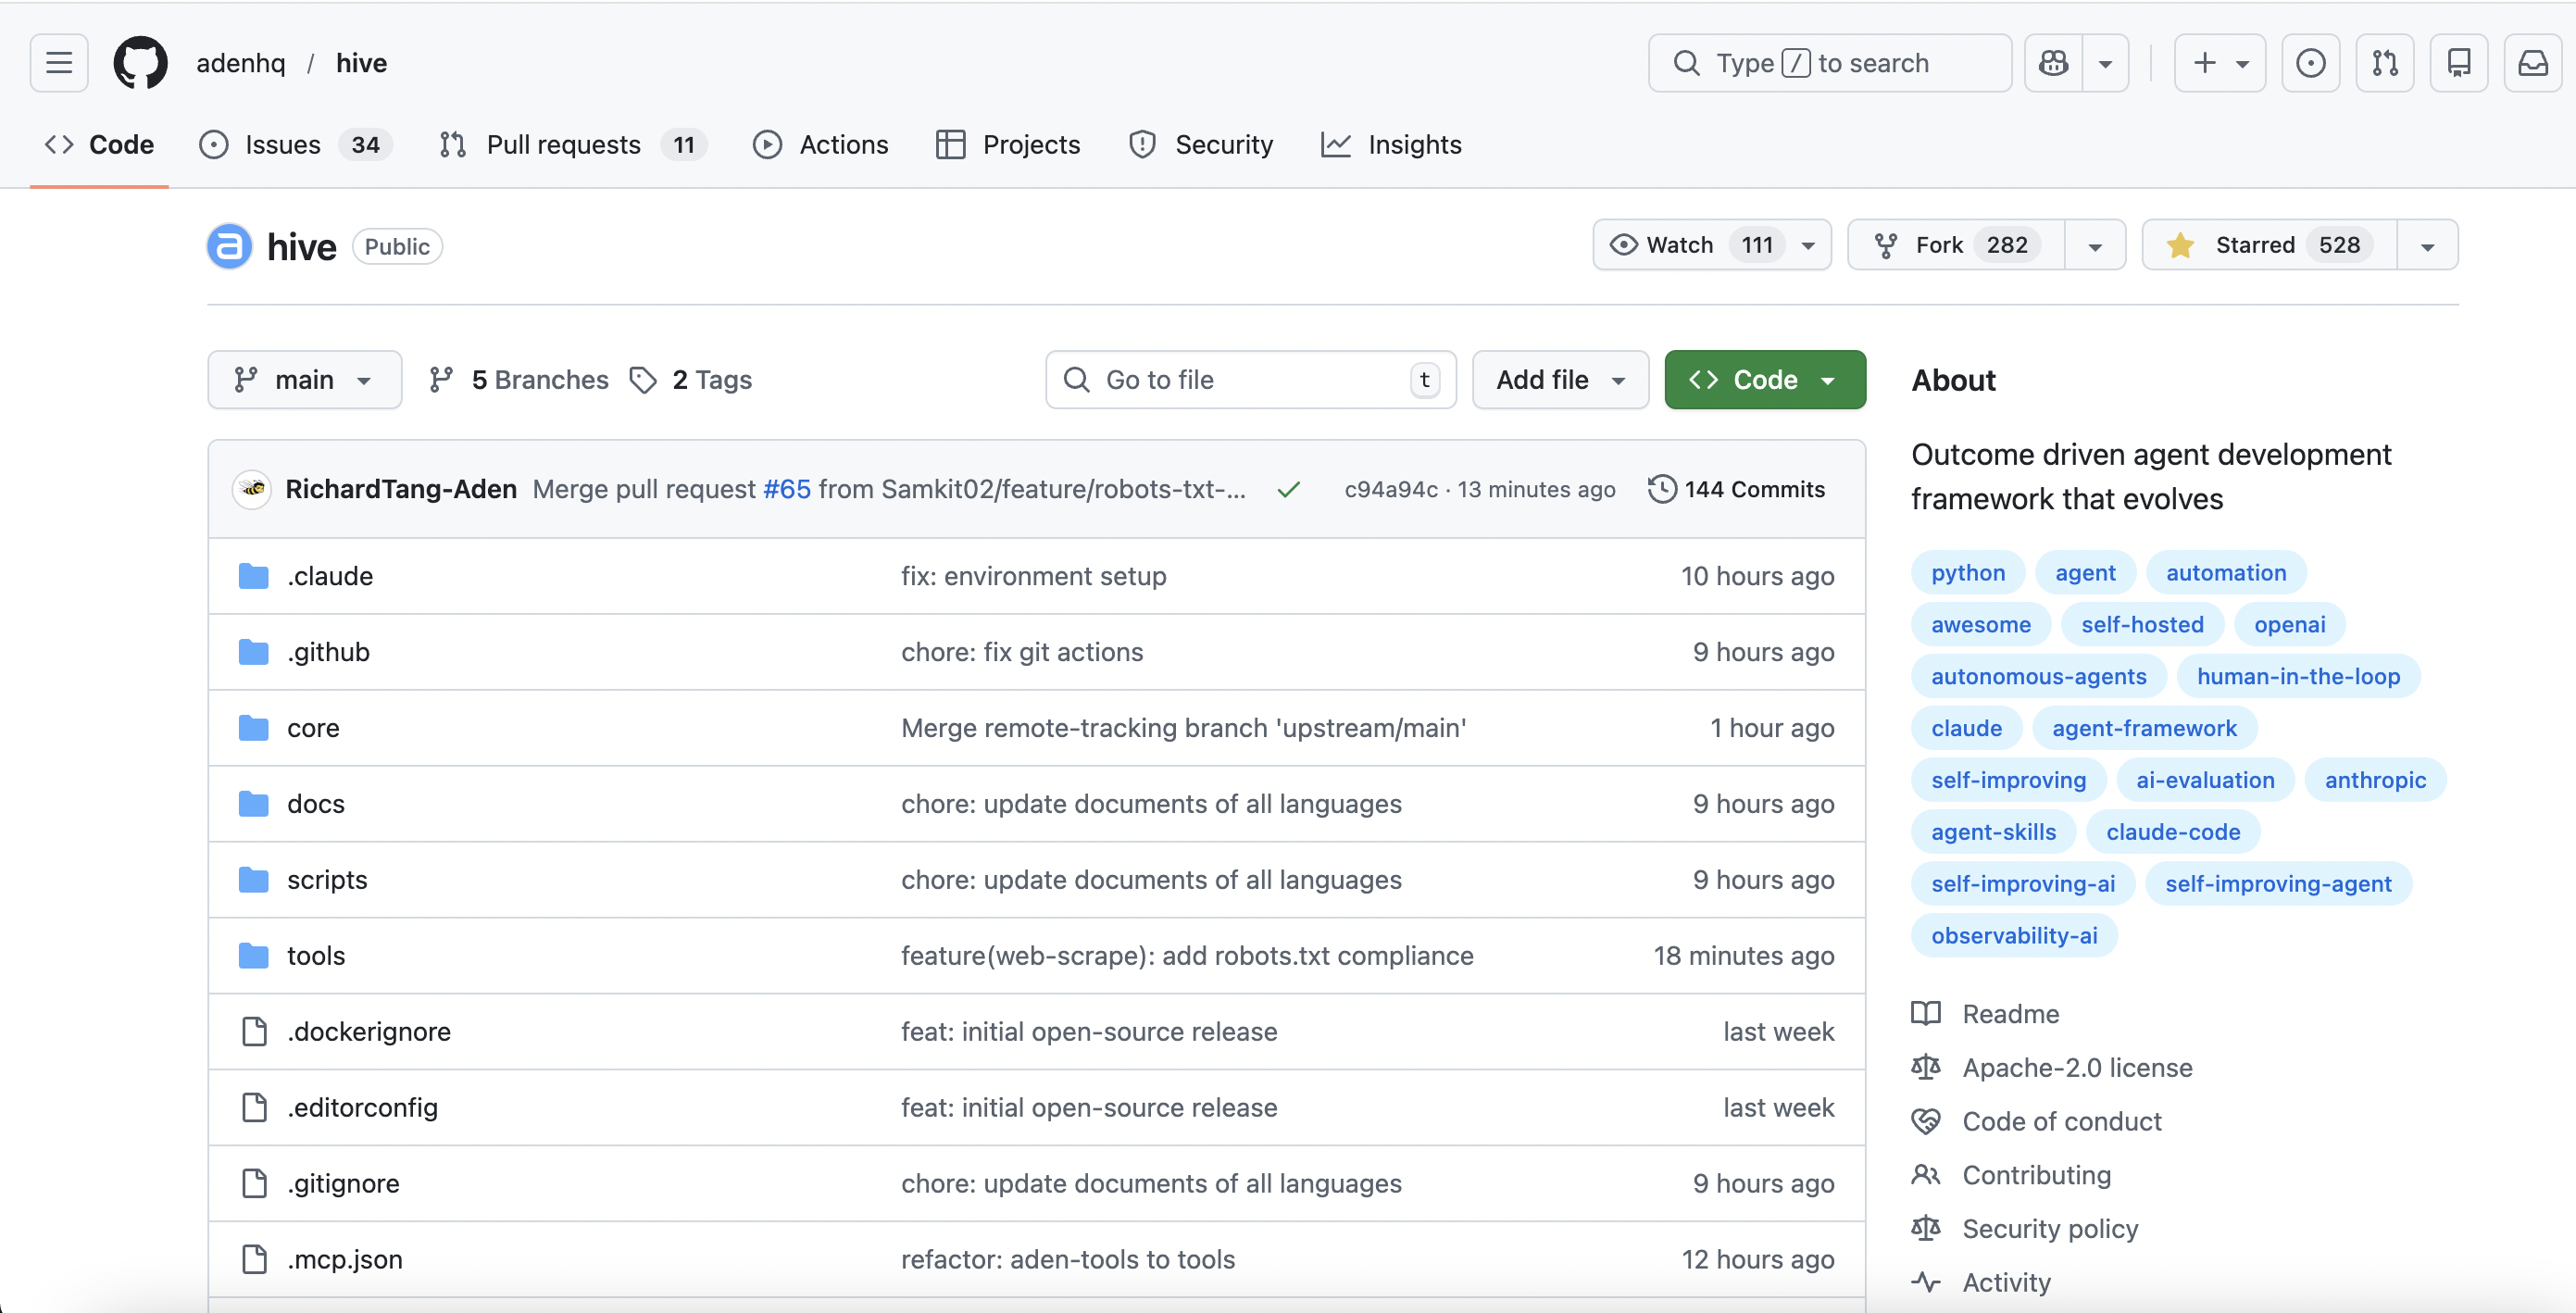The width and height of the screenshot is (2576, 1313).
Task: Expand the Fork options dropdown arrow
Action: 2095,245
